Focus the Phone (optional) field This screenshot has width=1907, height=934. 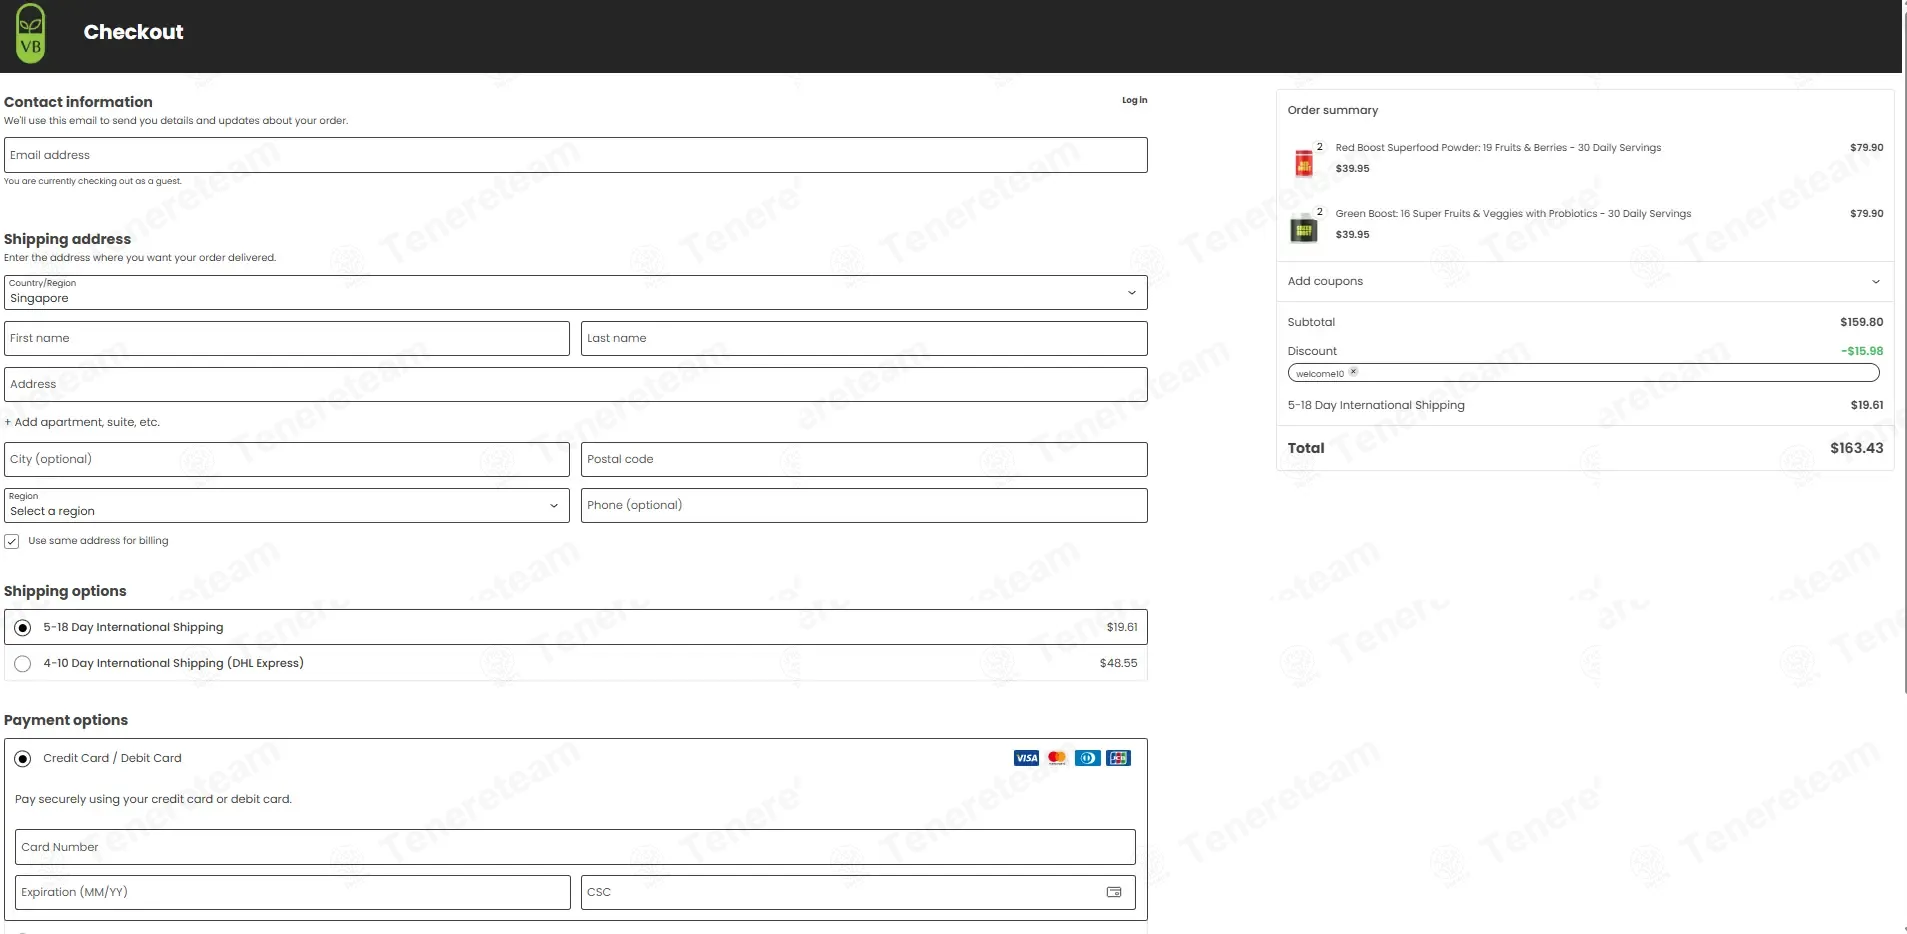coord(864,505)
